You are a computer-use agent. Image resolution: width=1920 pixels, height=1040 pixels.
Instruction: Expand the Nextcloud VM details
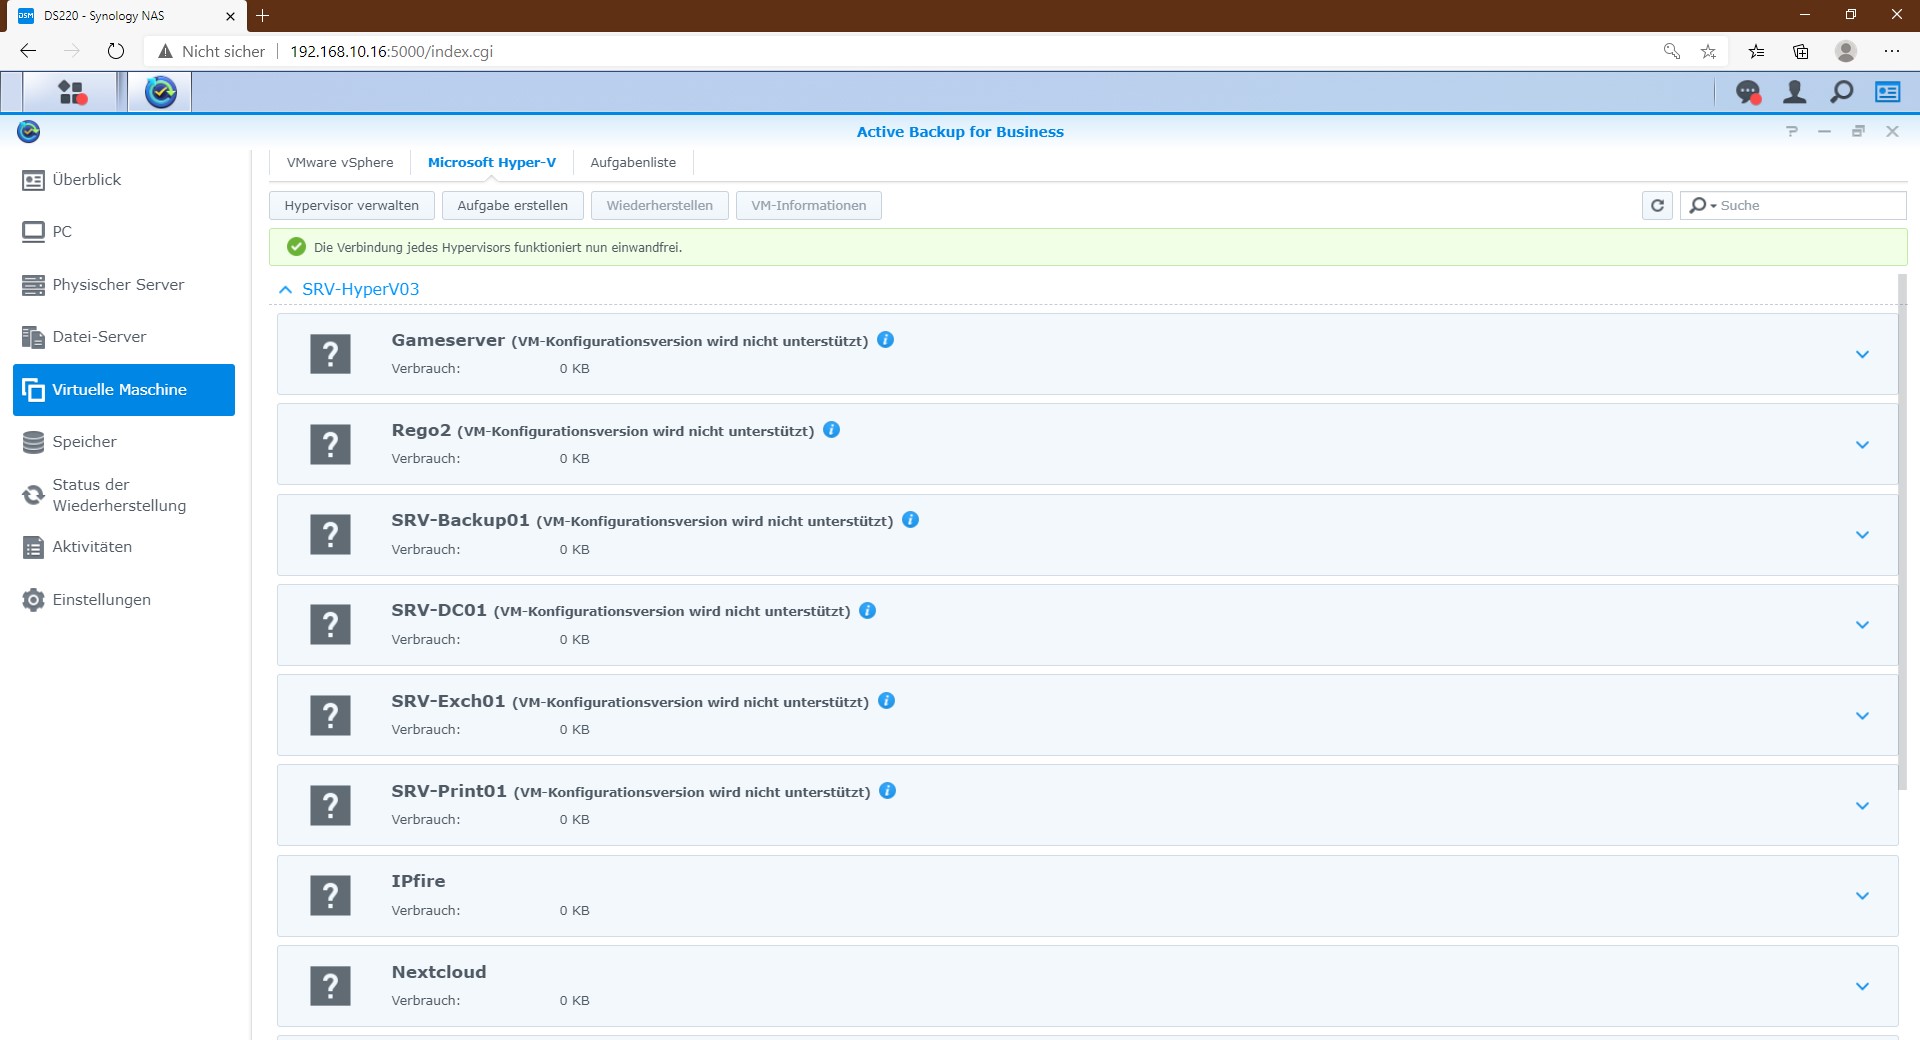1862,986
